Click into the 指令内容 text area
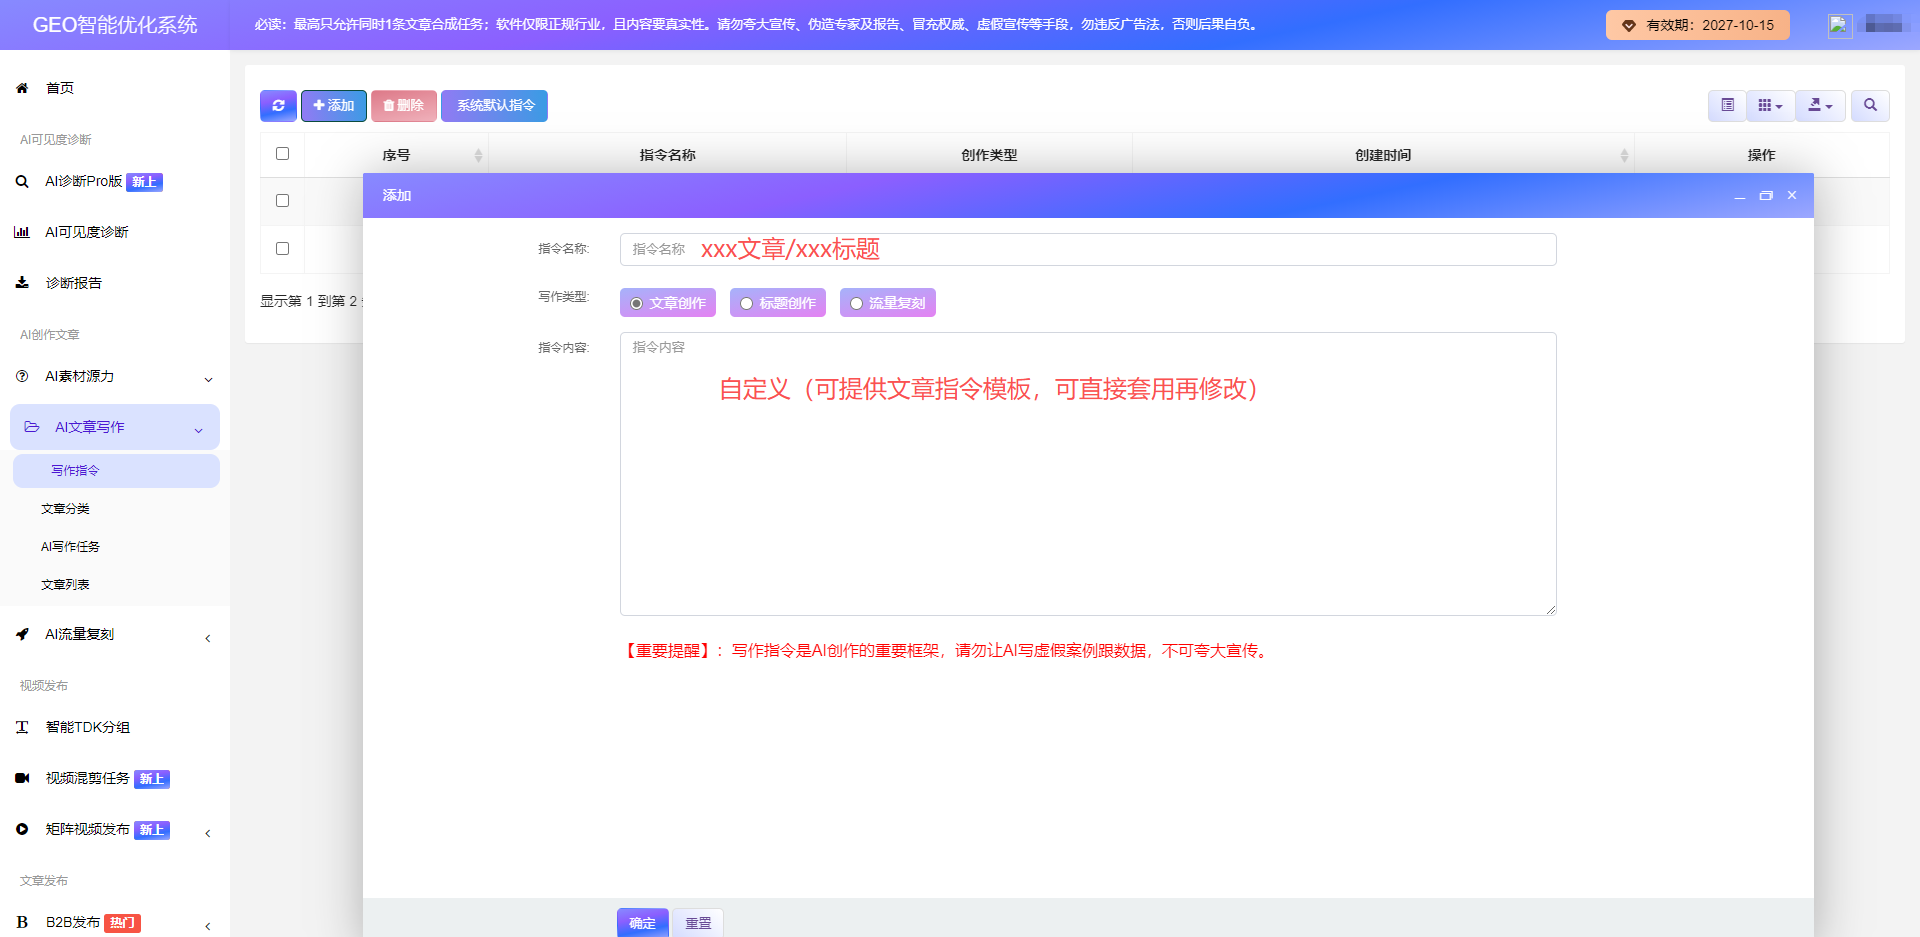This screenshot has height=937, width=1920. tap(1088, 474)
